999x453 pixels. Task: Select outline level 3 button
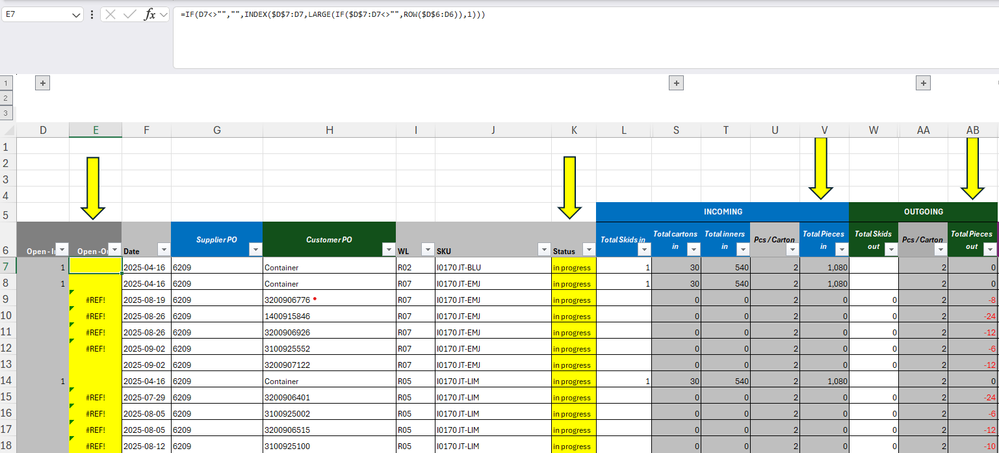[x=6, y=113]
